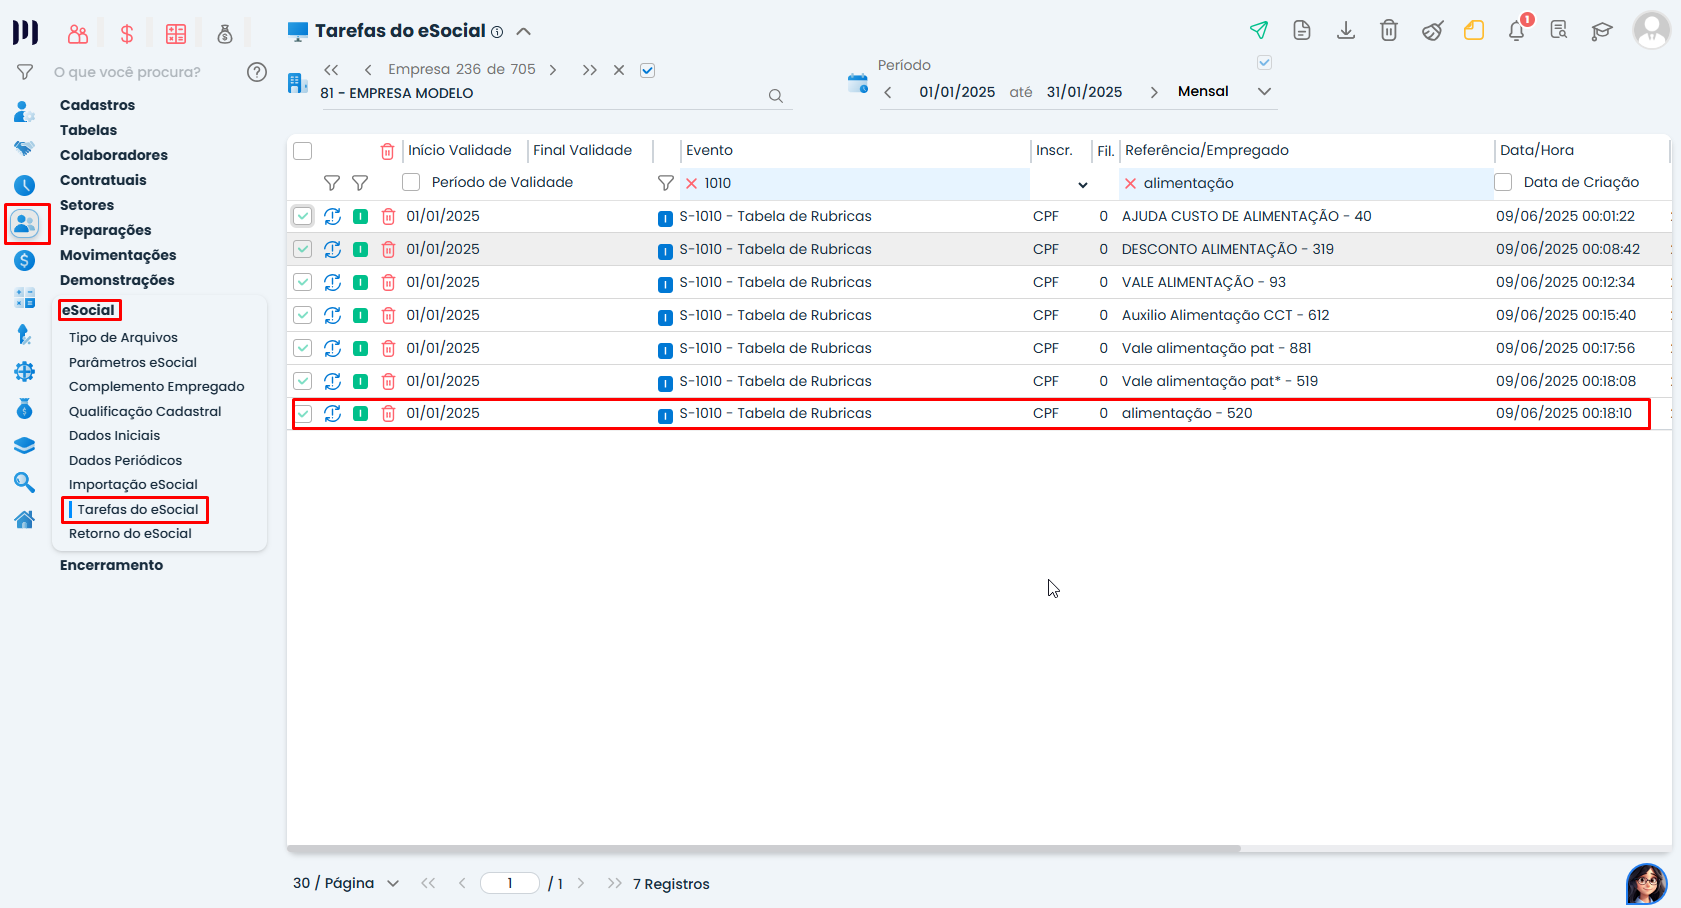Image resolution: width=1681 pixels, height=908 pixels.
Task: Open the Mensal period dropdown
Action: (x=1264, y=91)
